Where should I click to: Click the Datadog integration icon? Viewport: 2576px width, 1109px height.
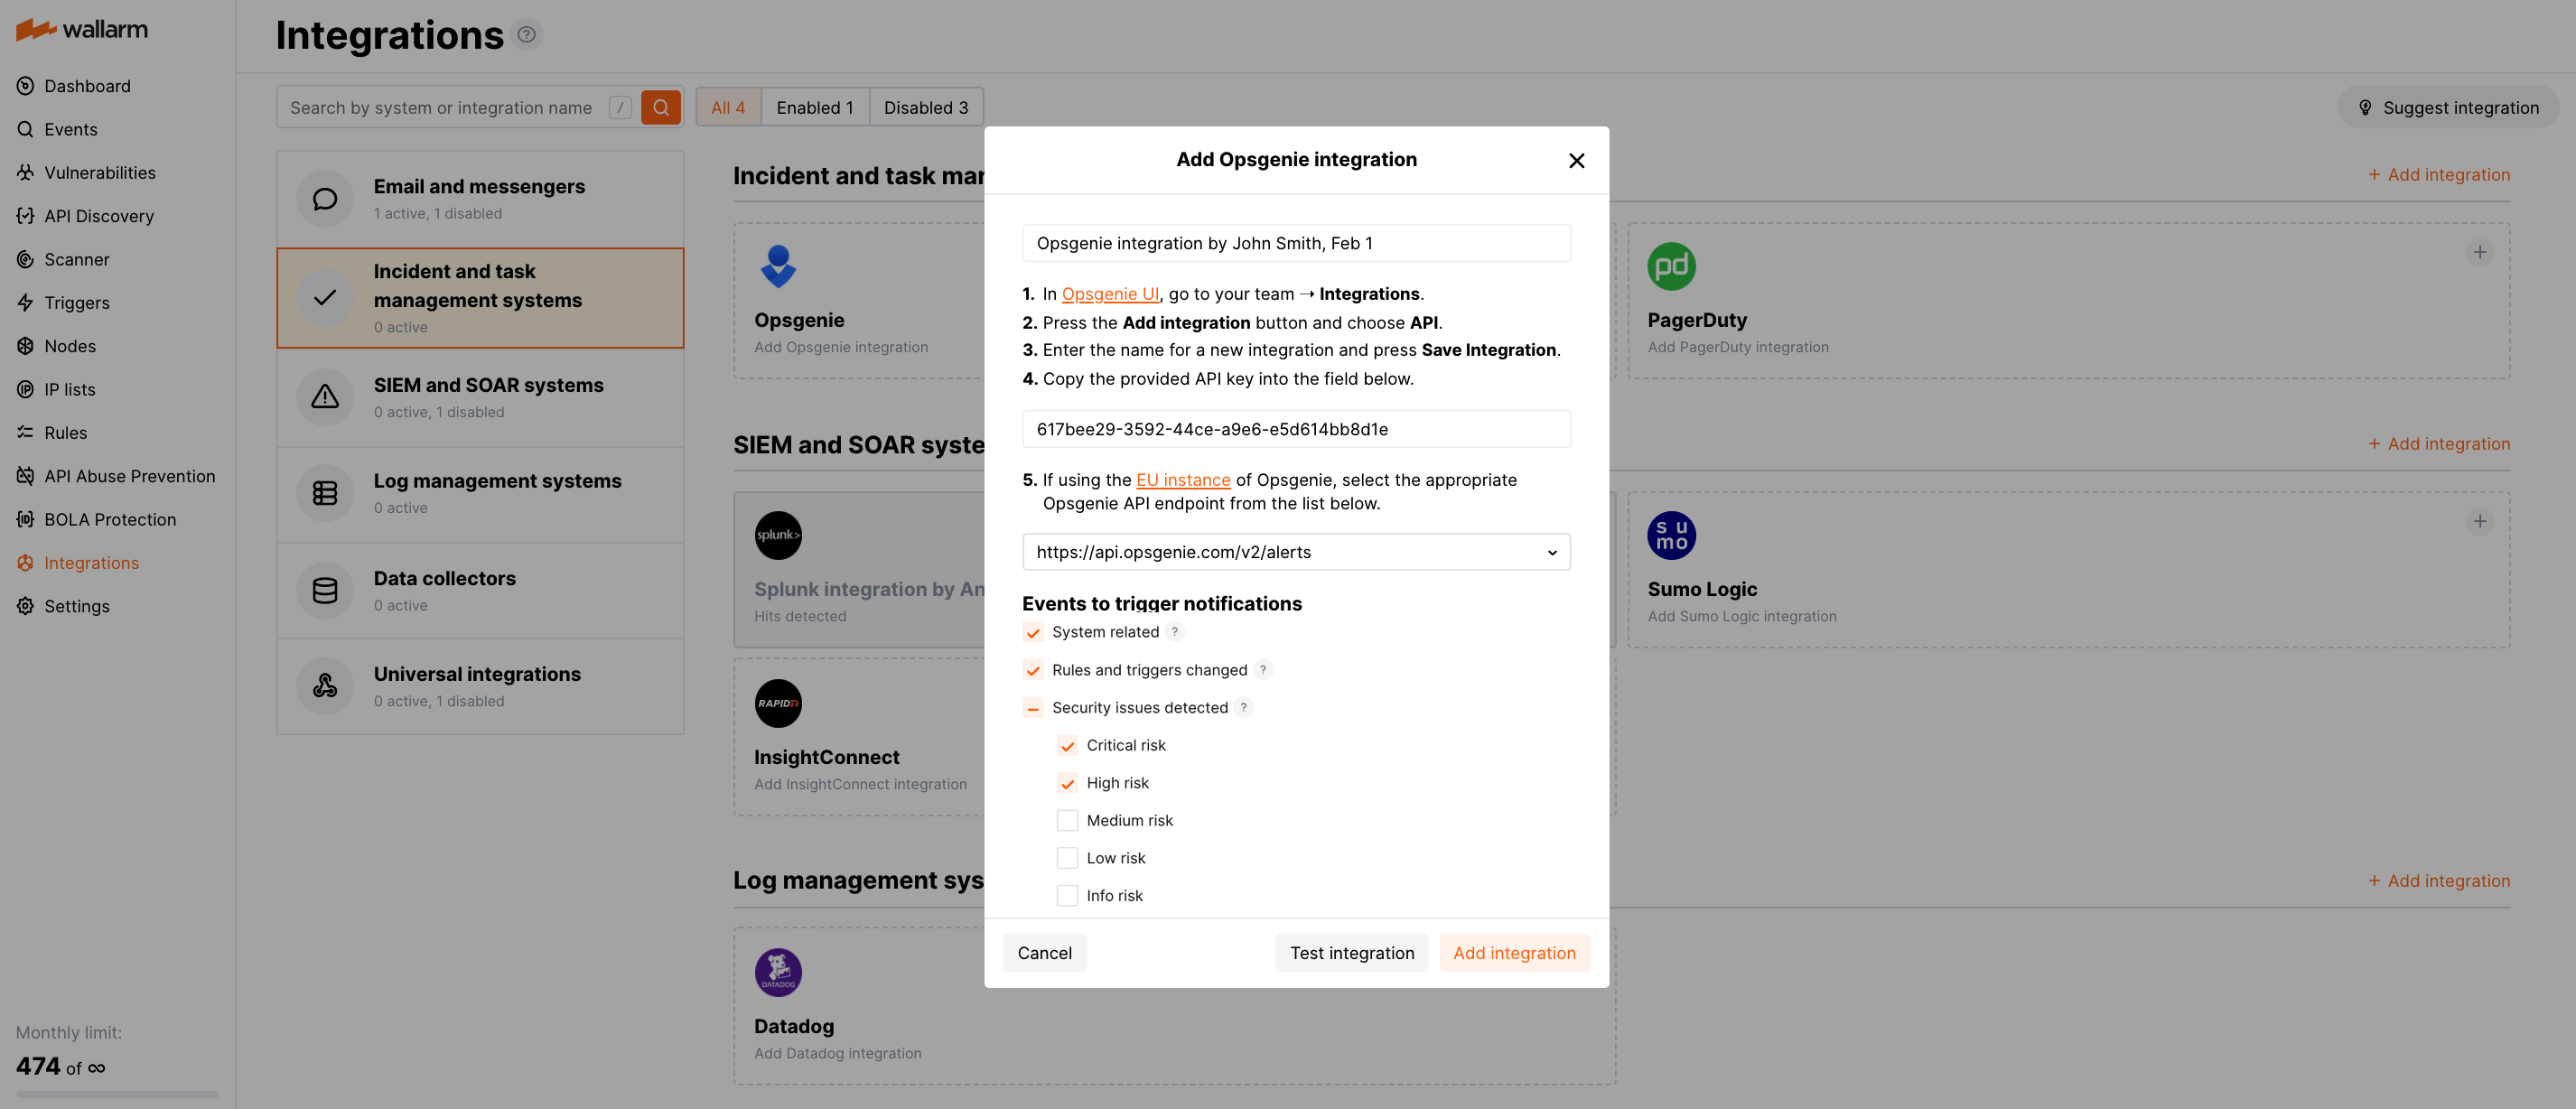point(778,971)
